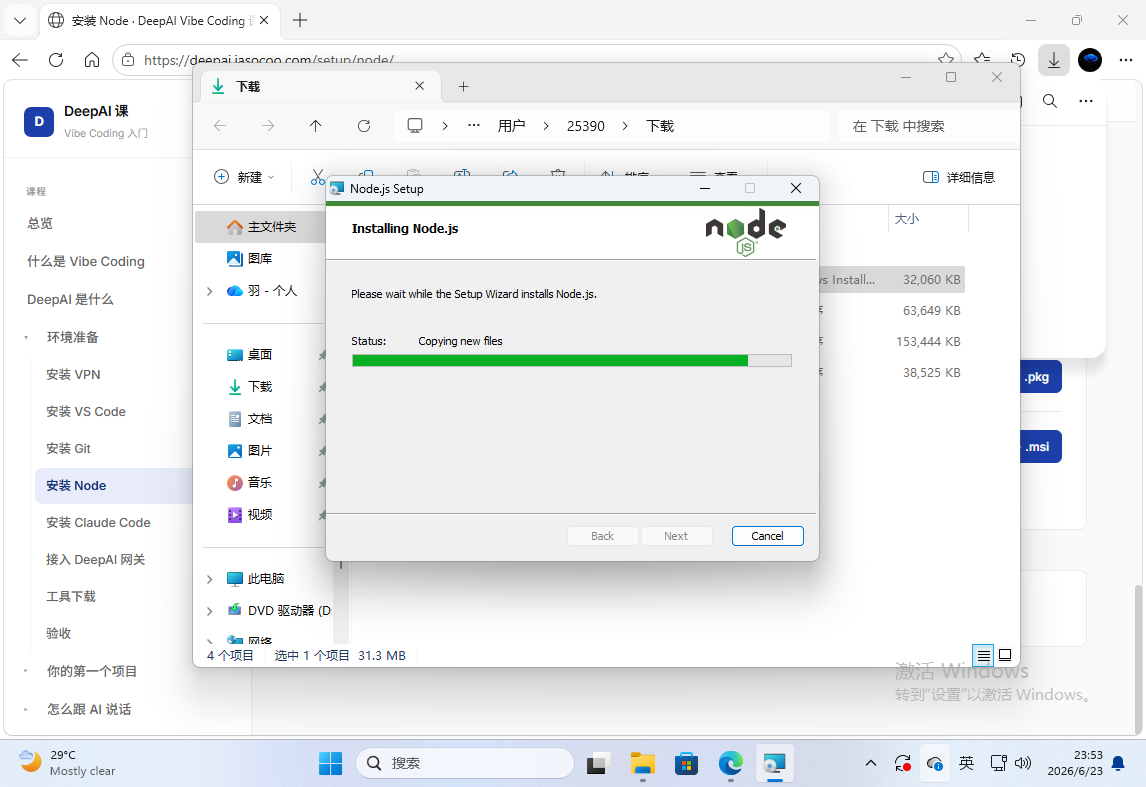The image size is (1146, 787).
Task: Open the tab list chevron in browser
Action: [x=20, y=20]
